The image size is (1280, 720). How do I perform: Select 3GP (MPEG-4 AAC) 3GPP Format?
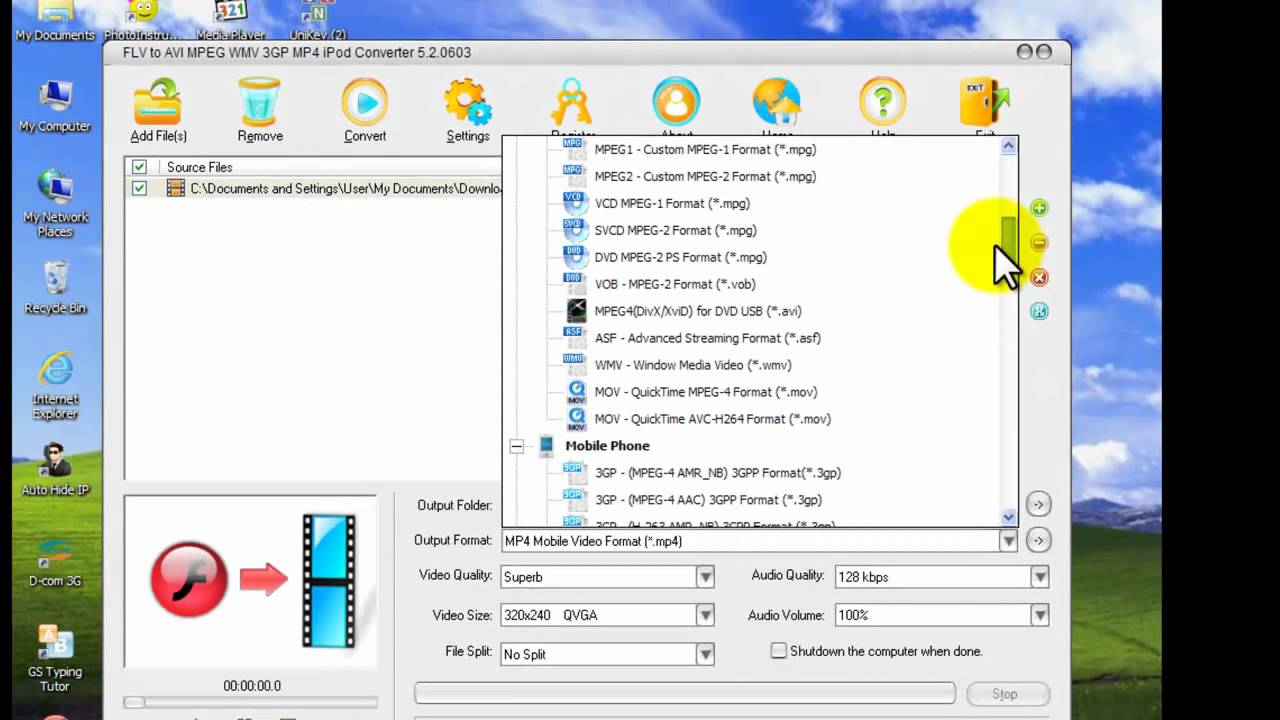[x=708, y=500]
